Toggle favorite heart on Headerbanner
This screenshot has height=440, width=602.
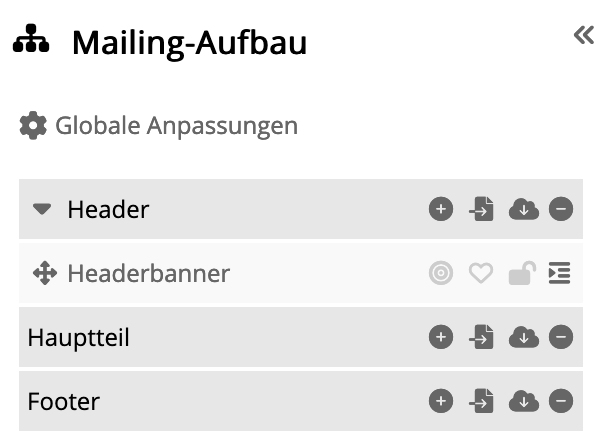pos(481,273)
